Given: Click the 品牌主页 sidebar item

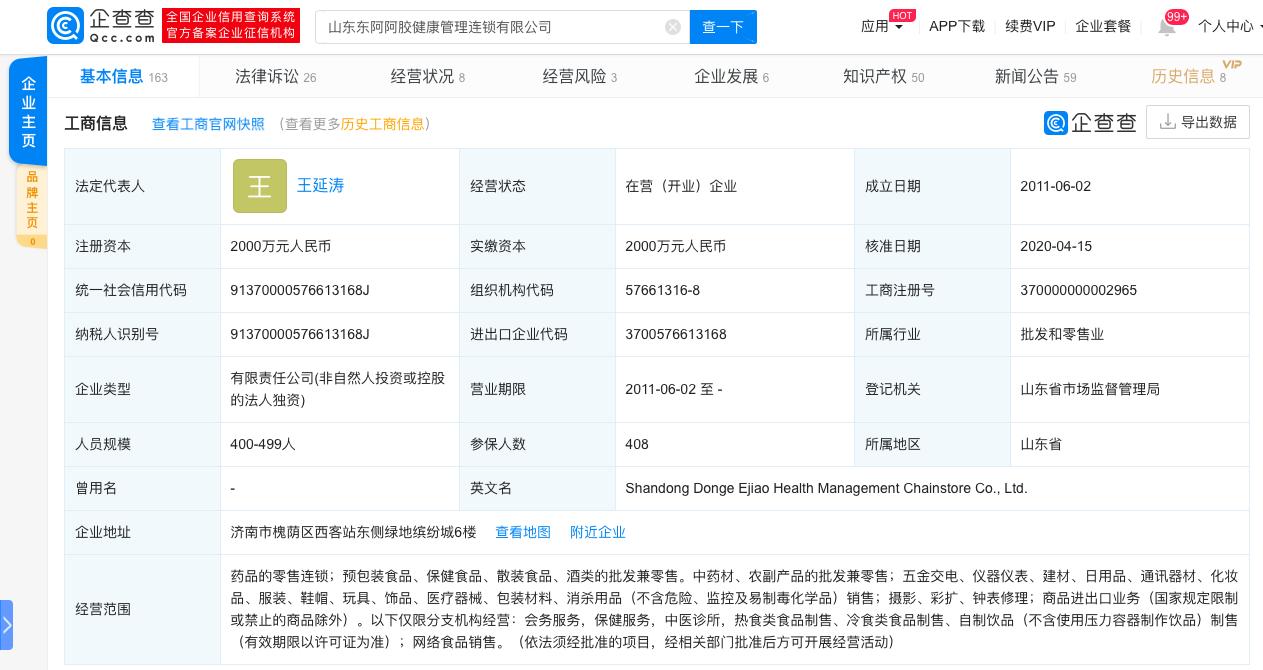Looking at the screenshot, I should tap(32, 199).
